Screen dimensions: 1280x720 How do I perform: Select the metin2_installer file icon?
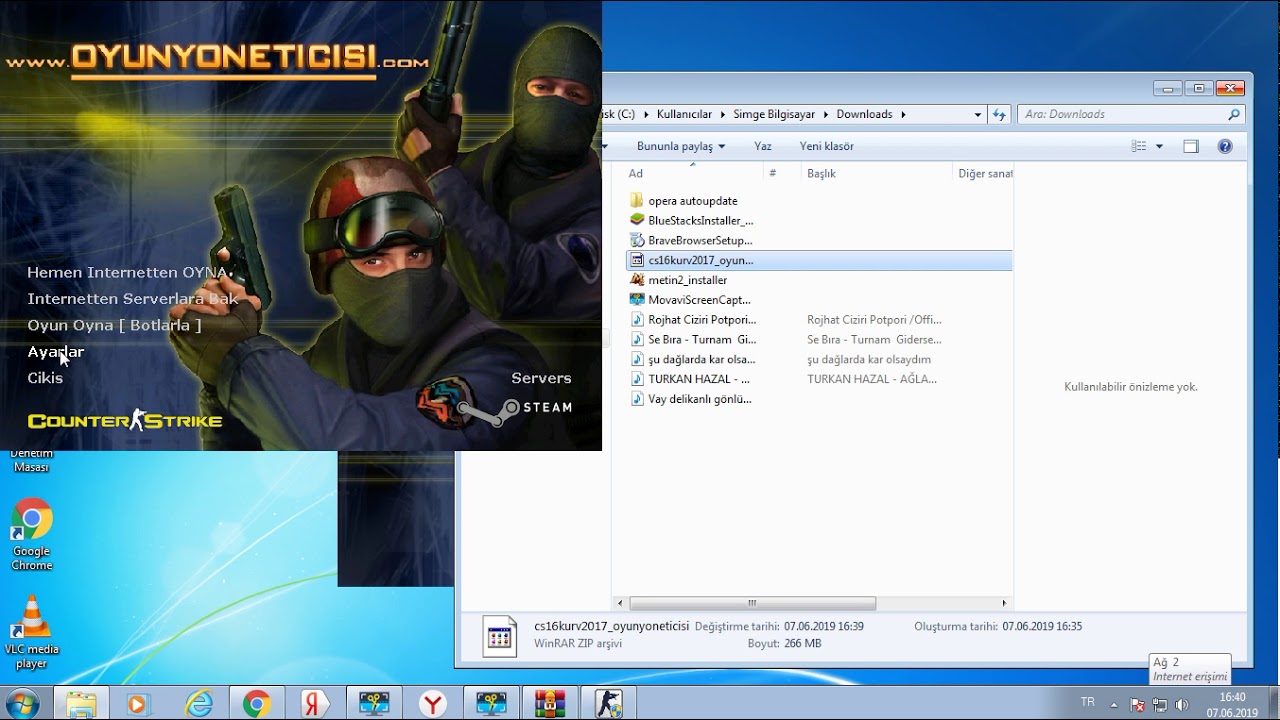(x=637, y=280)
